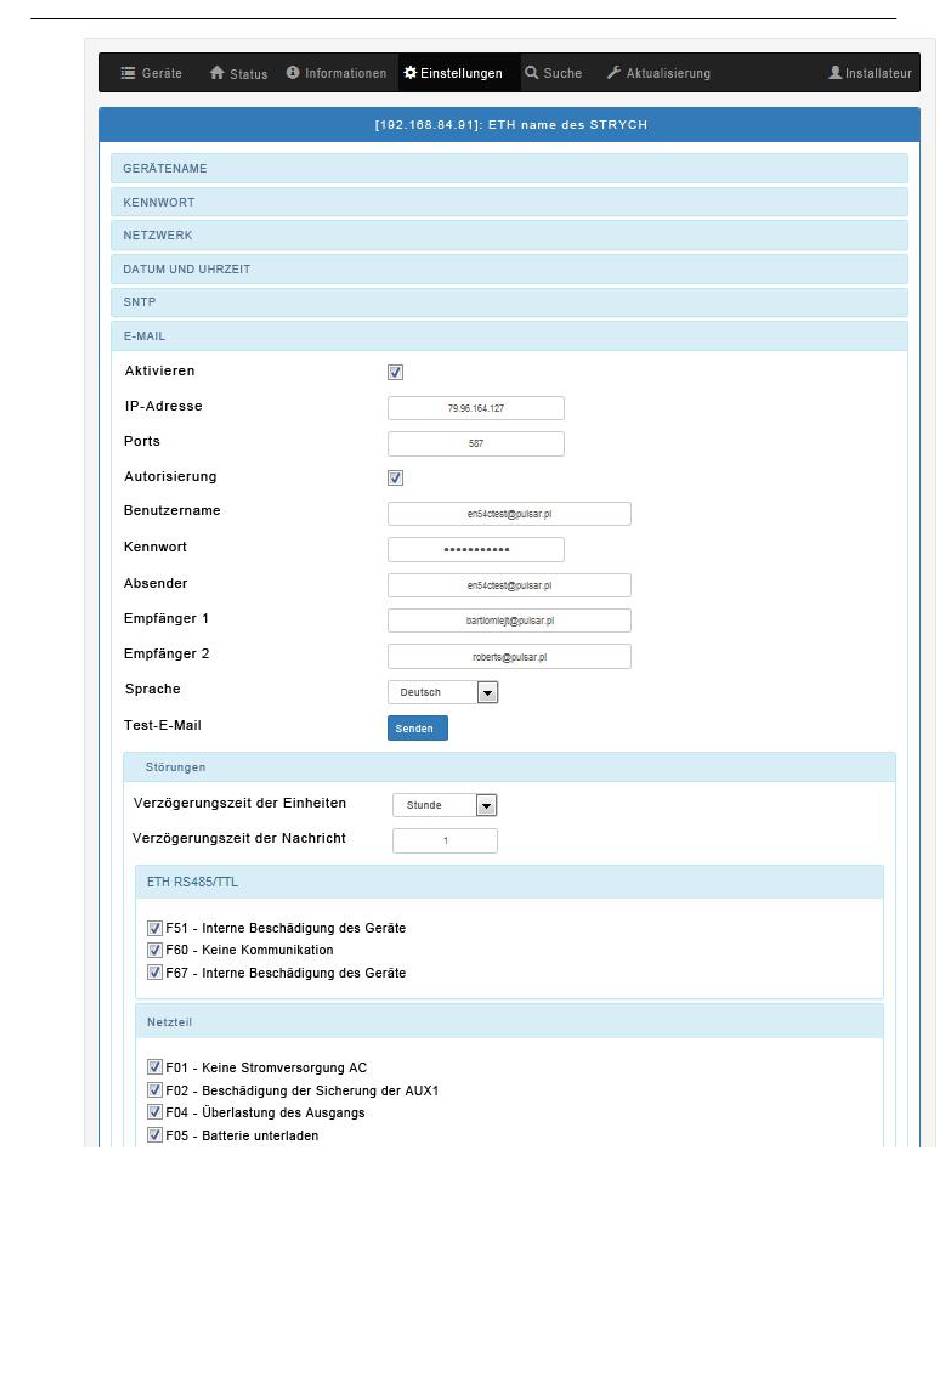950x1378 pixels.
Task: Click the Installateur user icon
Action: pos(835,73)
